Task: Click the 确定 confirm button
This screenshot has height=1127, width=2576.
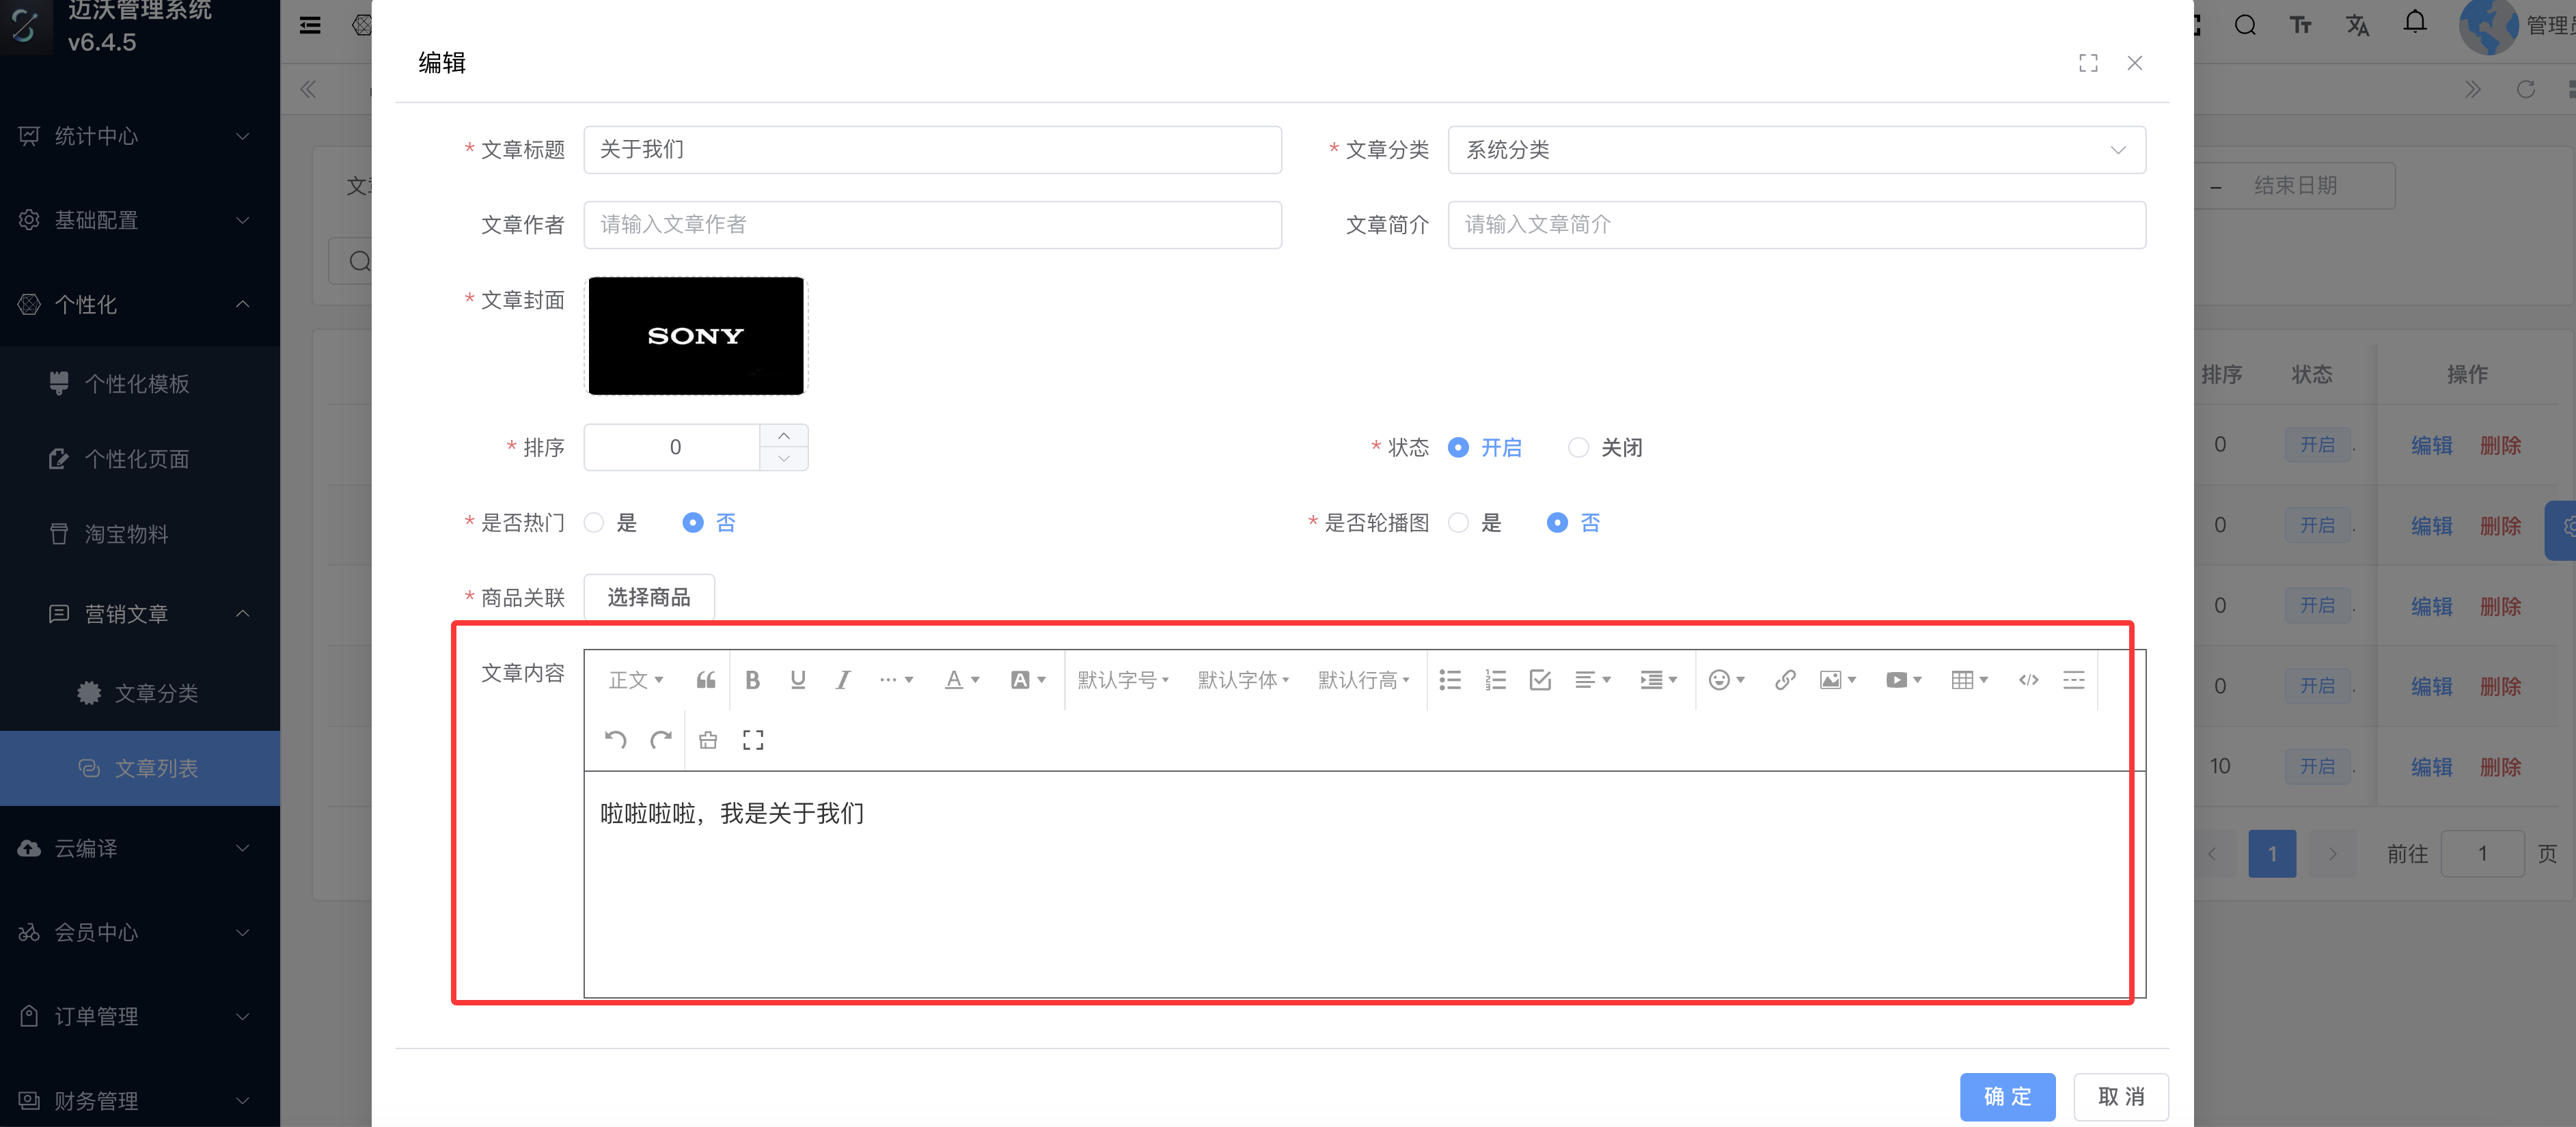Action: coord(2007,1096)
